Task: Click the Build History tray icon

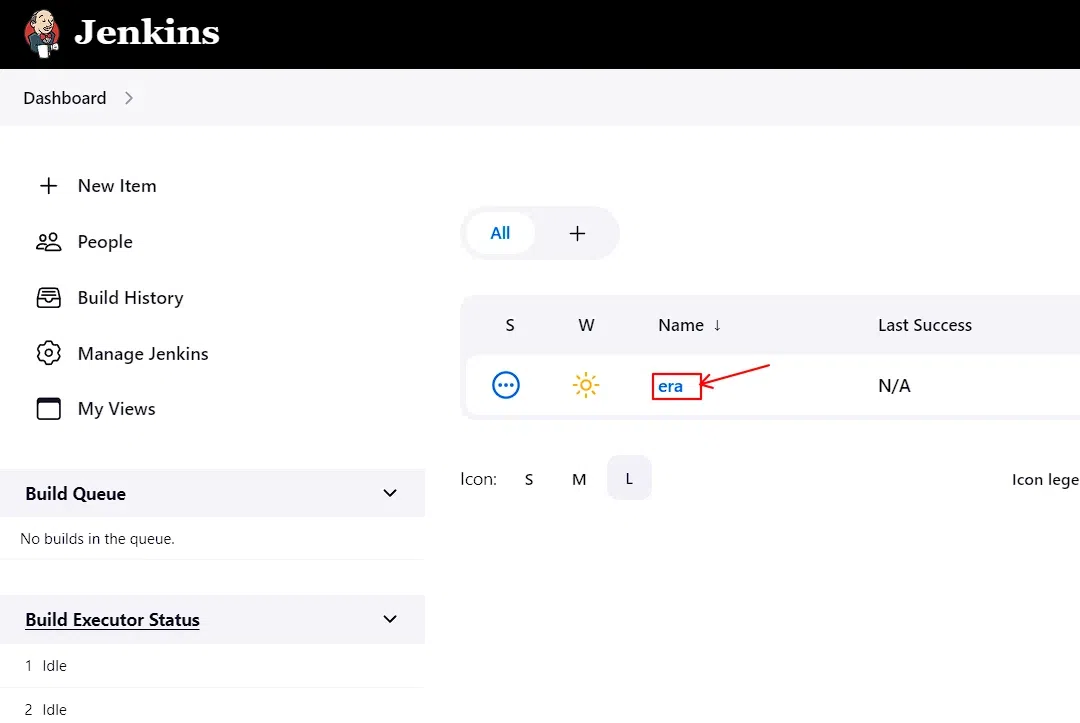Action: point(48,298)
